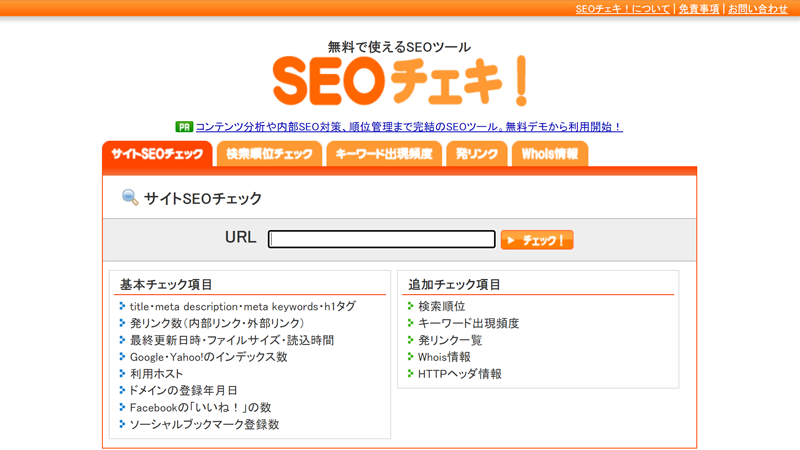Select the サイトSEOチェック tab
This screenshot has width=800, height=450.
(157, 154)
